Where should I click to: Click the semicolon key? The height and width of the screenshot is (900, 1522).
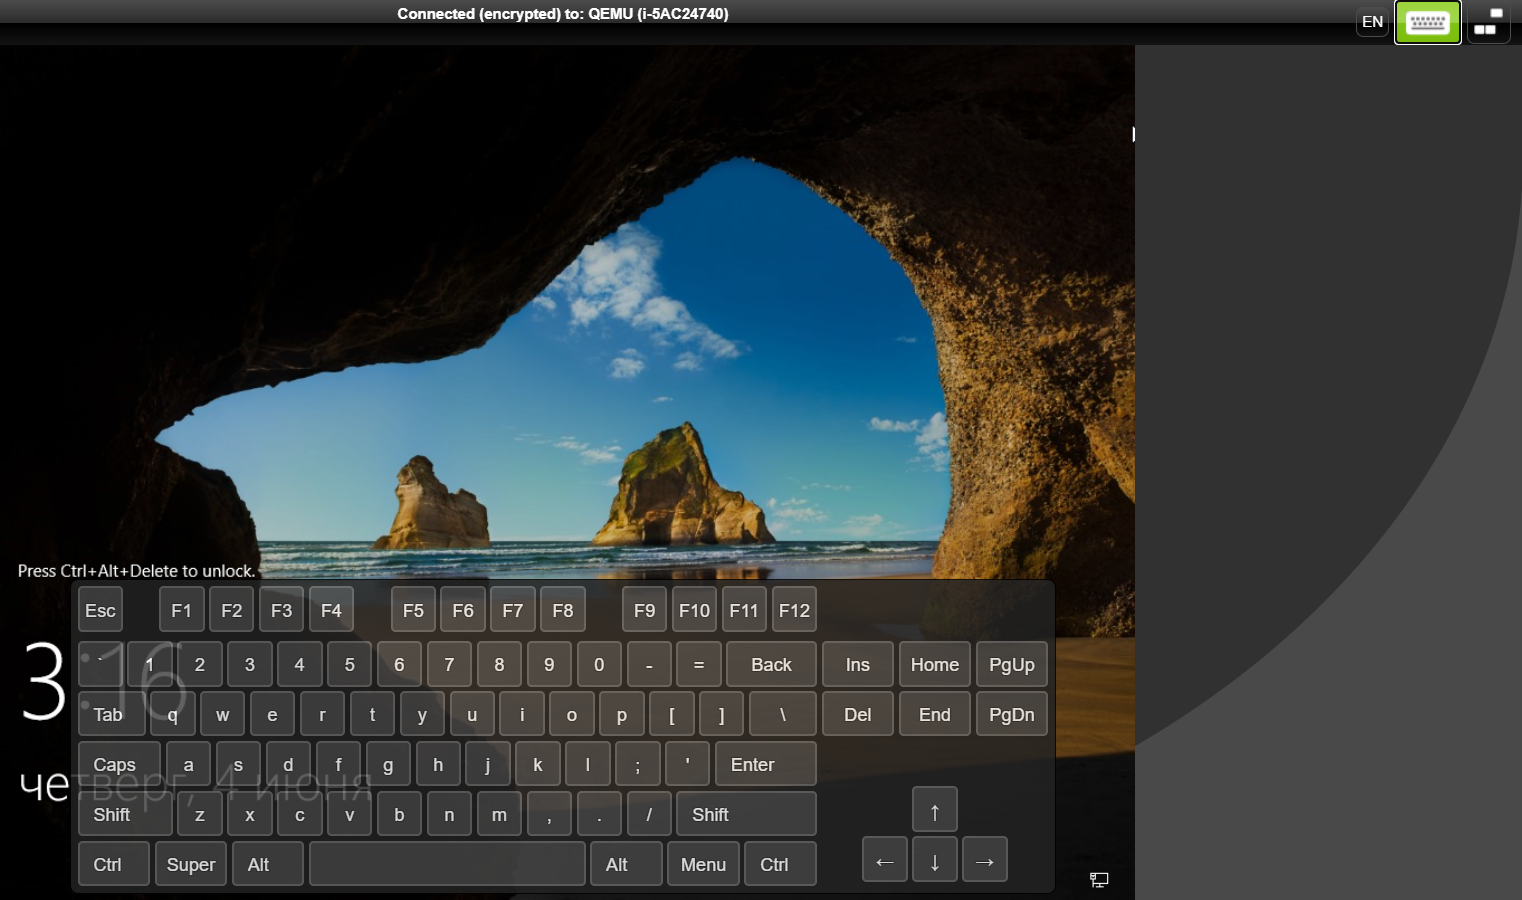click(637, 764)
